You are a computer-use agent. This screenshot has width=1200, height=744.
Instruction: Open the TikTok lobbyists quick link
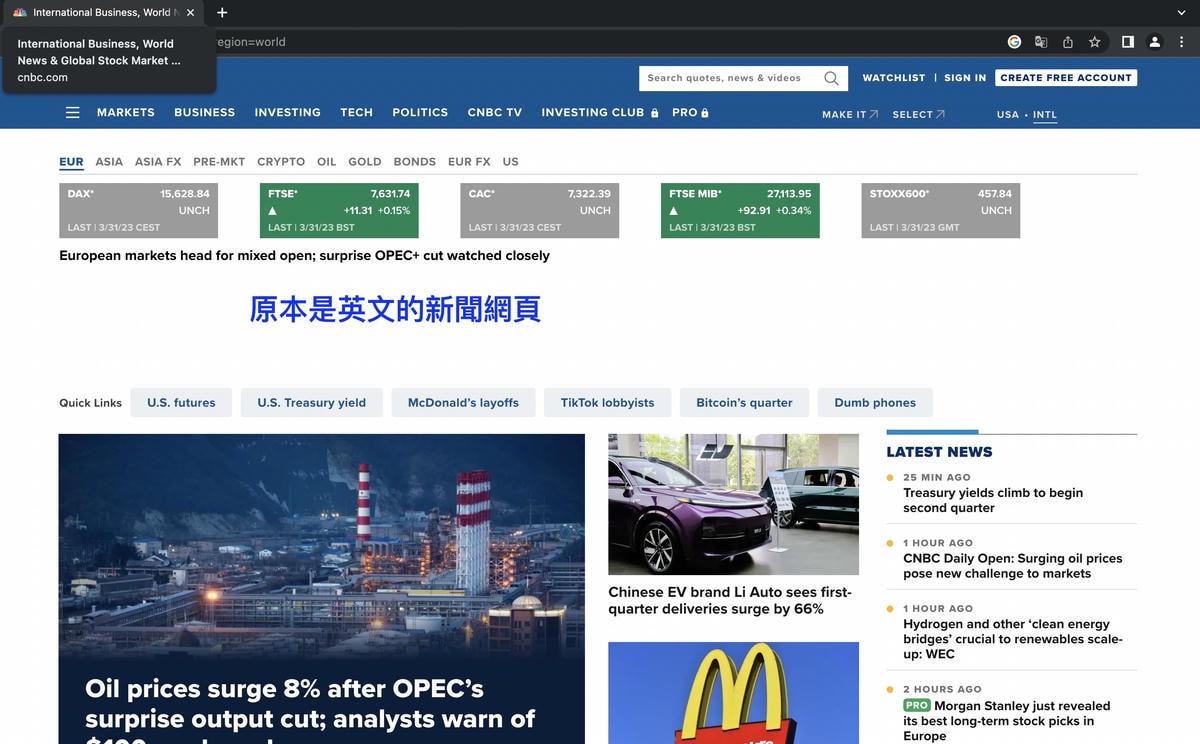point(607,403)
